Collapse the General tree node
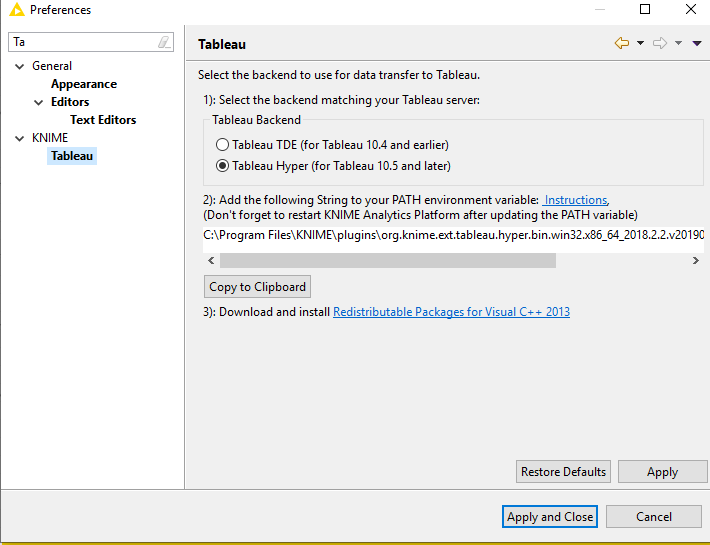710x545 pixels. 20,66
